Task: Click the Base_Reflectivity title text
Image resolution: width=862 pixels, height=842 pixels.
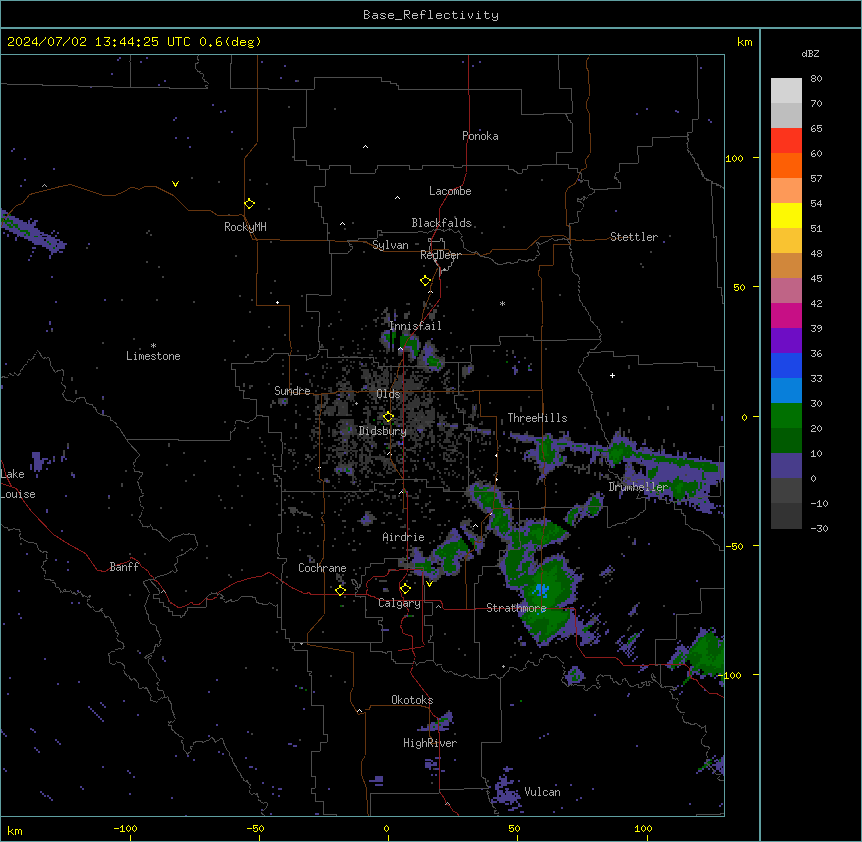Action: pos(431,15)
